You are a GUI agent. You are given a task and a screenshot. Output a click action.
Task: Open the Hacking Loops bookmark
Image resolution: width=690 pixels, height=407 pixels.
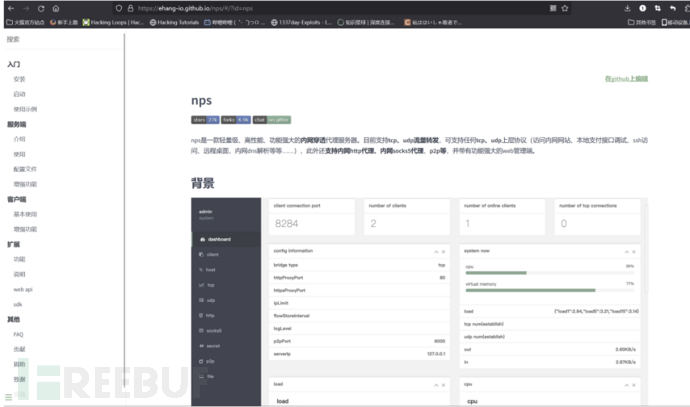pos(114,22)
